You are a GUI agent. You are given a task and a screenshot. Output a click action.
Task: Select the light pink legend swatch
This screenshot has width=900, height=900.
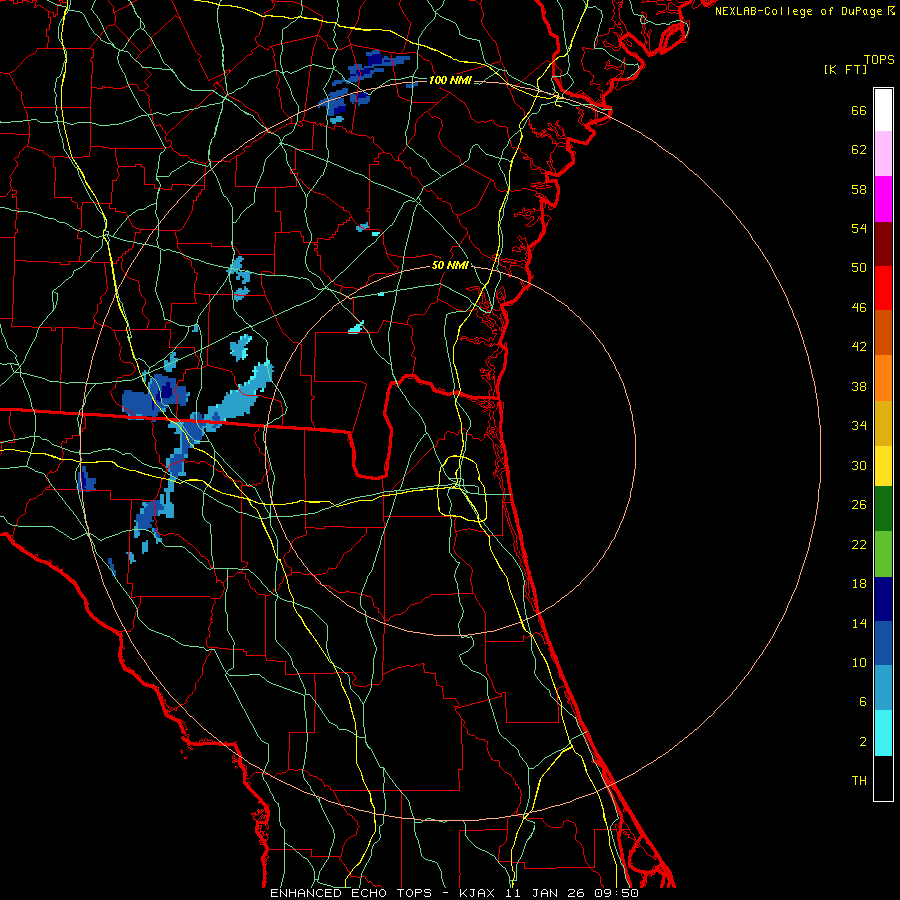coord(883,154)
